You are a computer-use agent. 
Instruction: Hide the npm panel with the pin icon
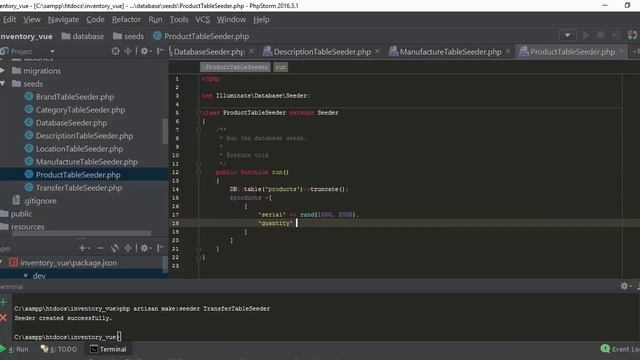click(160, 248)
